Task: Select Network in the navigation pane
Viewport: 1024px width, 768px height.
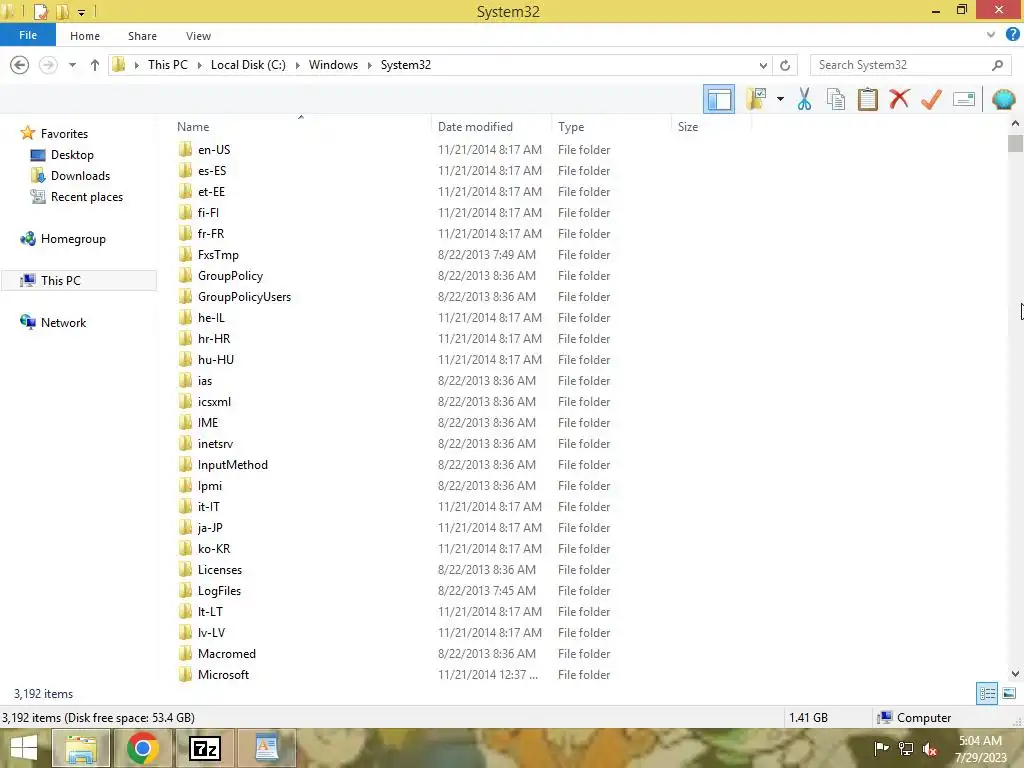Action: point(63,323)
